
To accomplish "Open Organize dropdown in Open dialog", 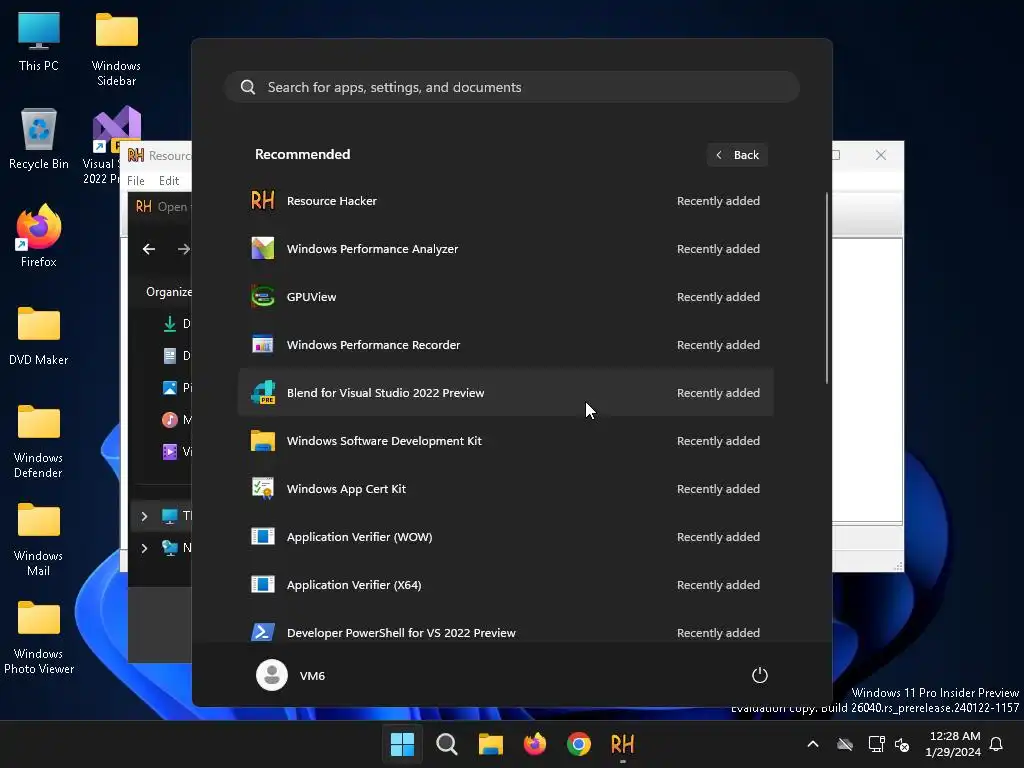I will [168, 292].
